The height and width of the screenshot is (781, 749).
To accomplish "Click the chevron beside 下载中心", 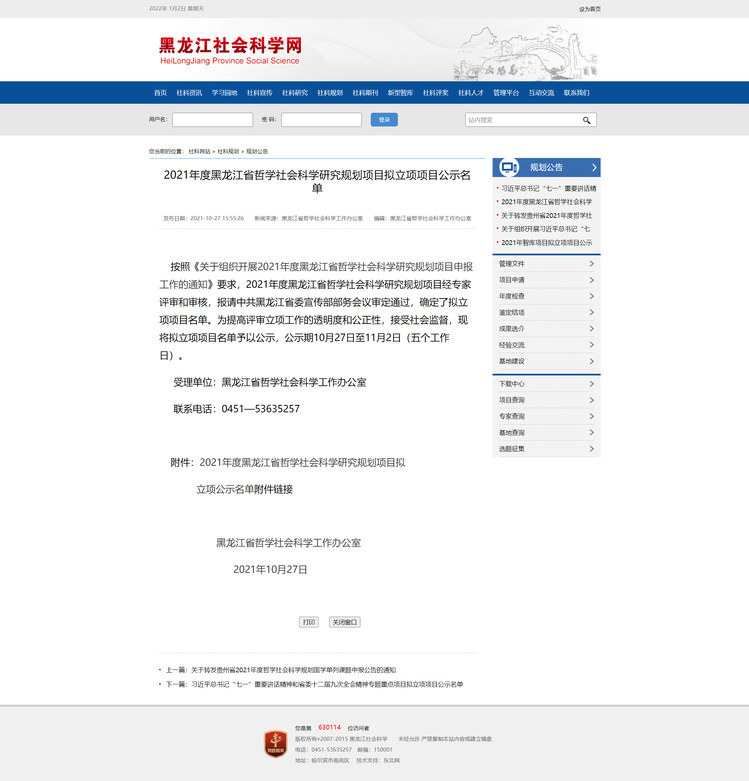I will [x=592, y=384].
